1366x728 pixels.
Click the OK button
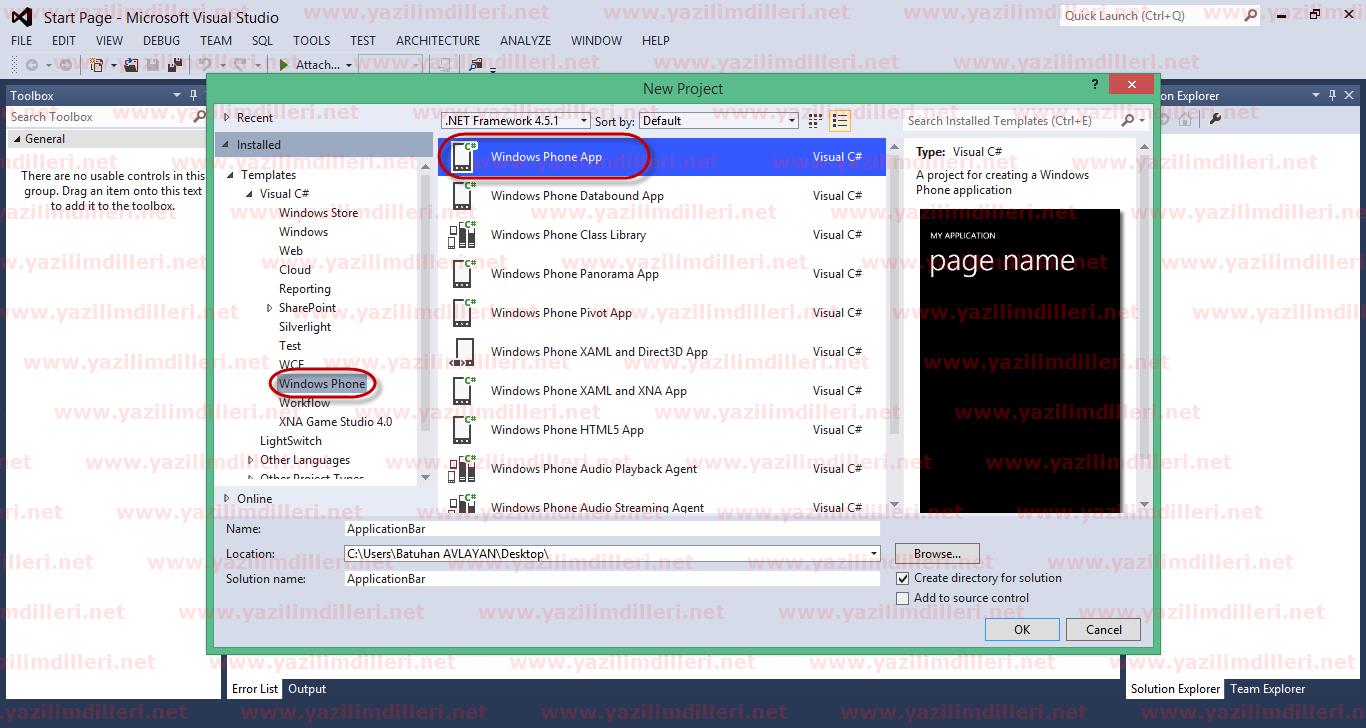coord(1022,630)
